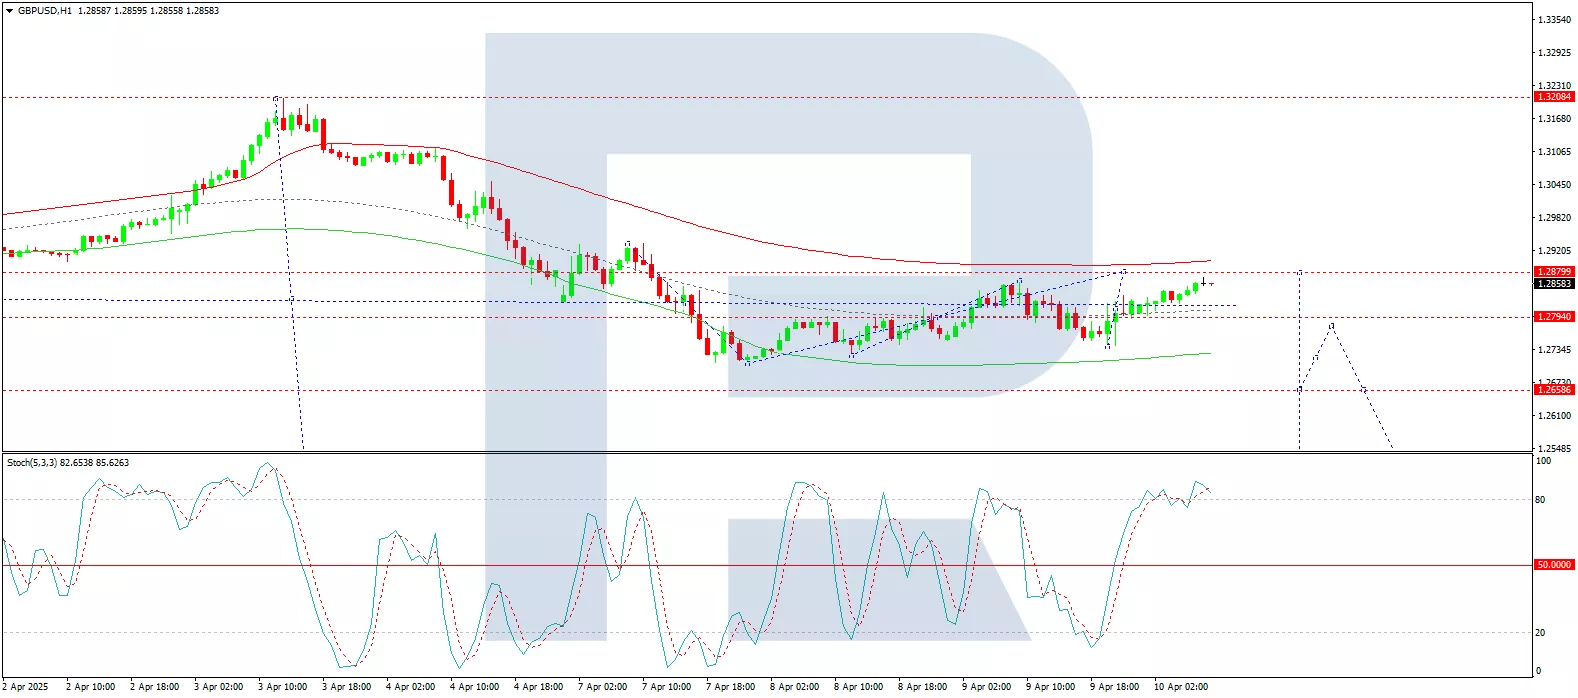Click the 1.33540 value on price scale
Viewport: 1578px width, 698px height.
(x=1553, y=20)
